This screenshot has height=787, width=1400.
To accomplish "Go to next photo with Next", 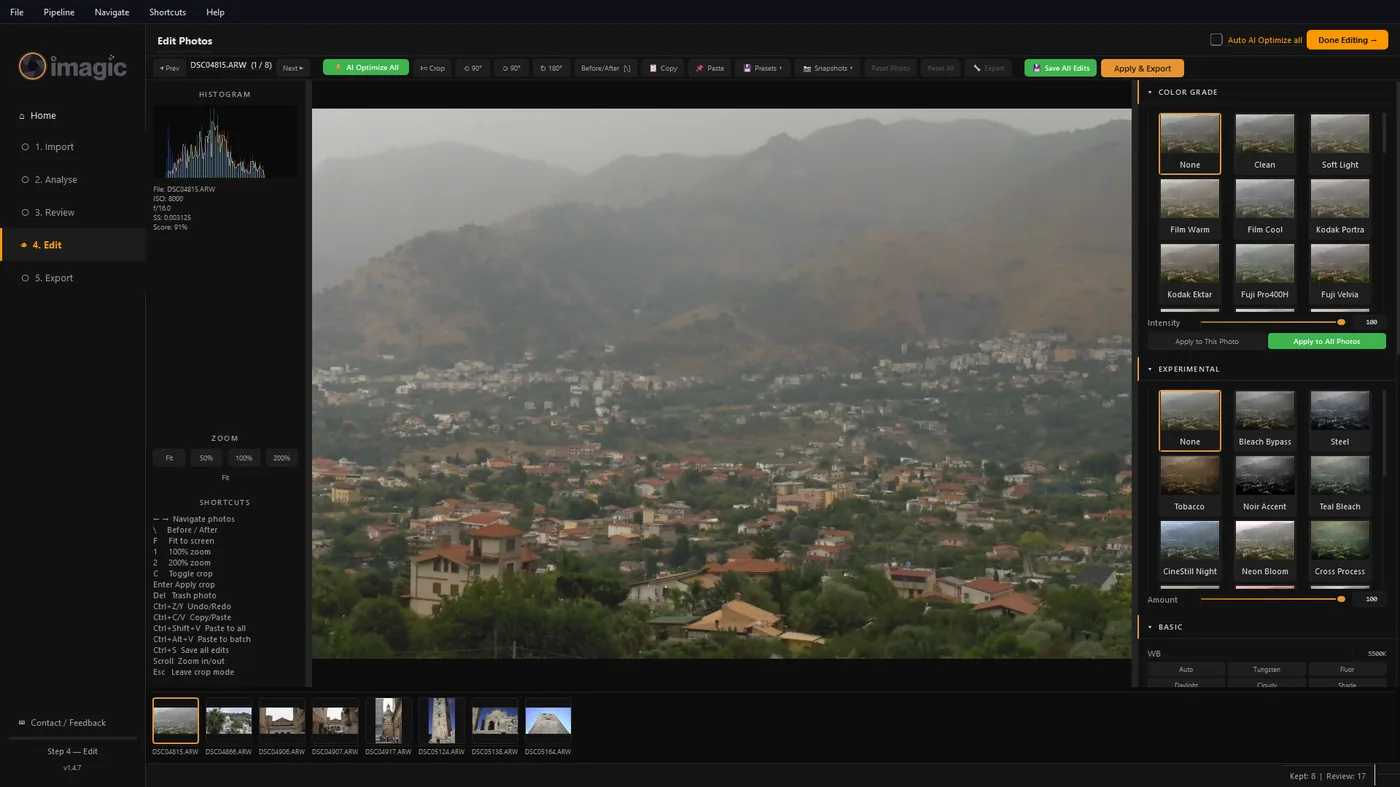I will (293, 68).
